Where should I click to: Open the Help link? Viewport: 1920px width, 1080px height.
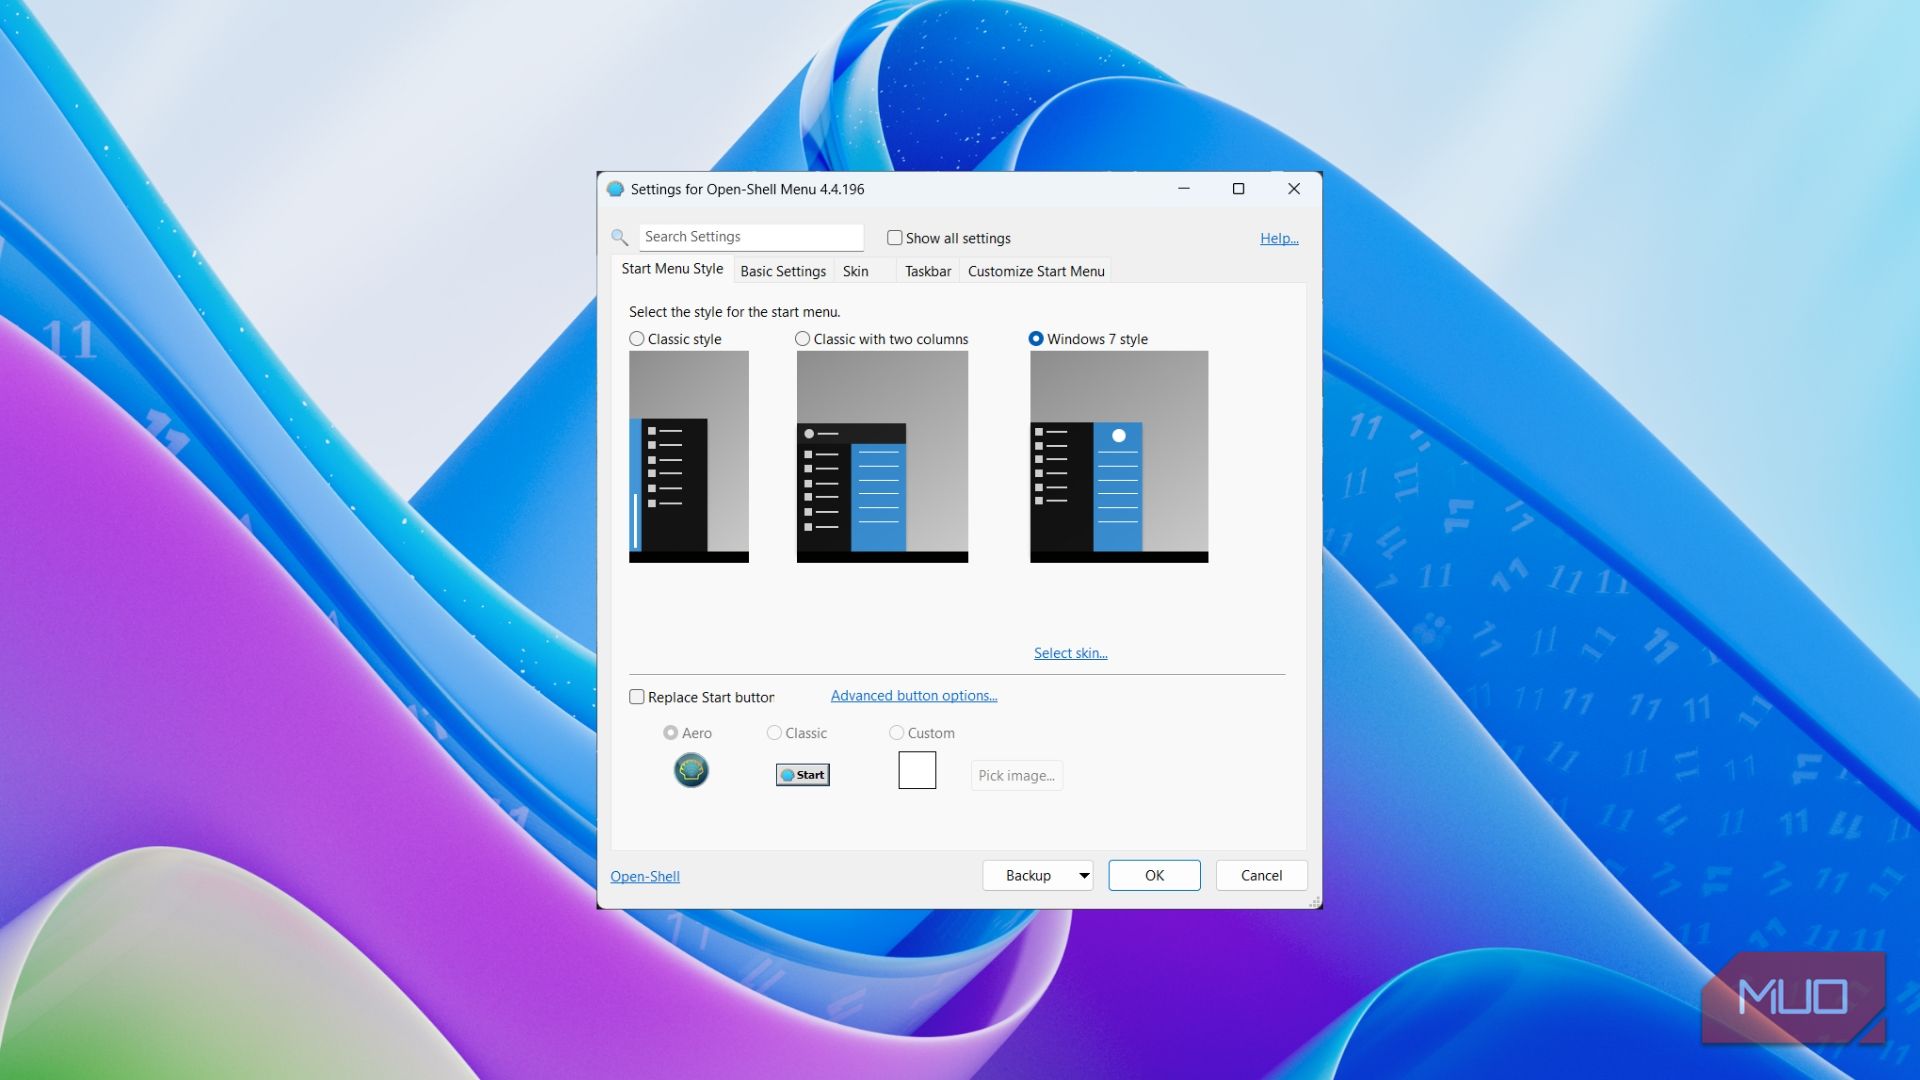(1279, 238)
